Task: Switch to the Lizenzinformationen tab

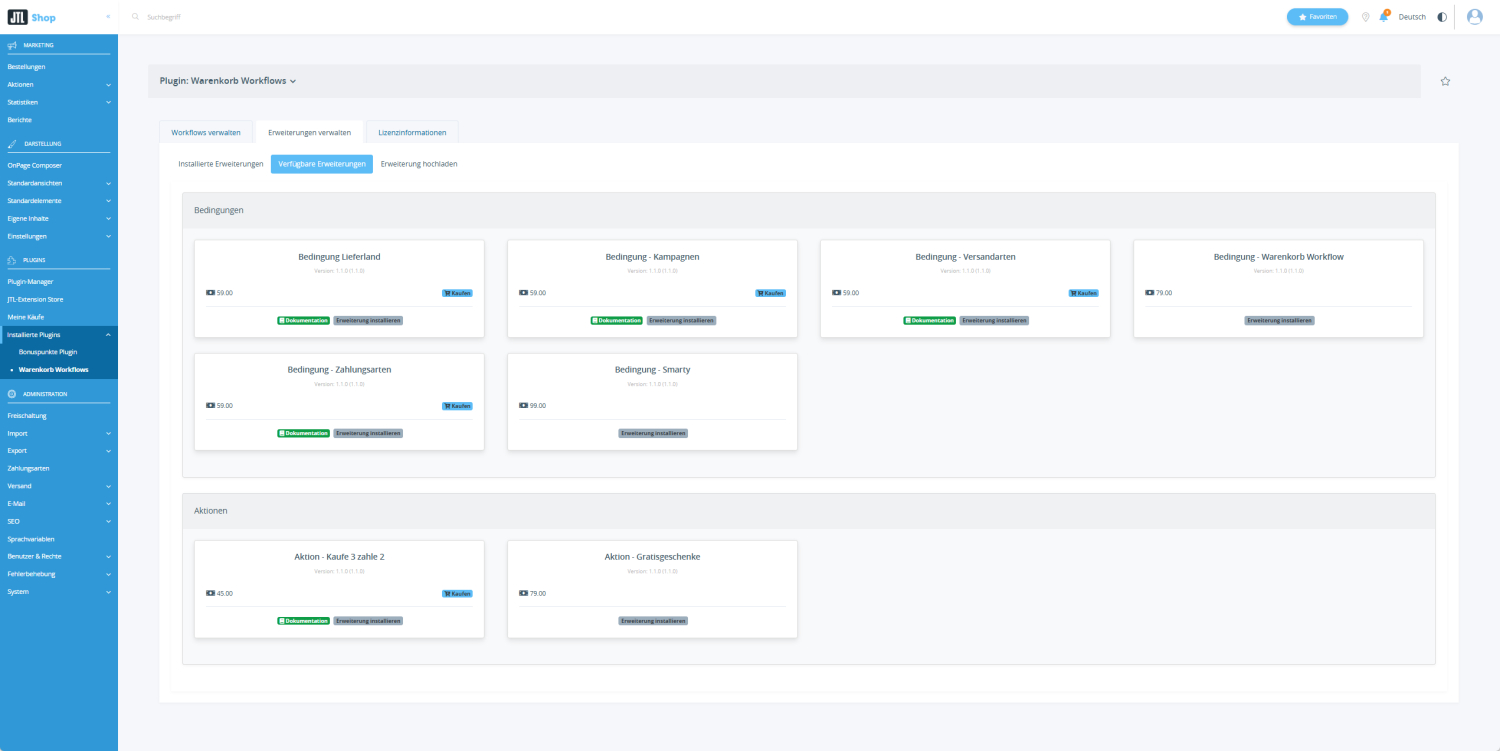Action: click(x=412, y=132)
